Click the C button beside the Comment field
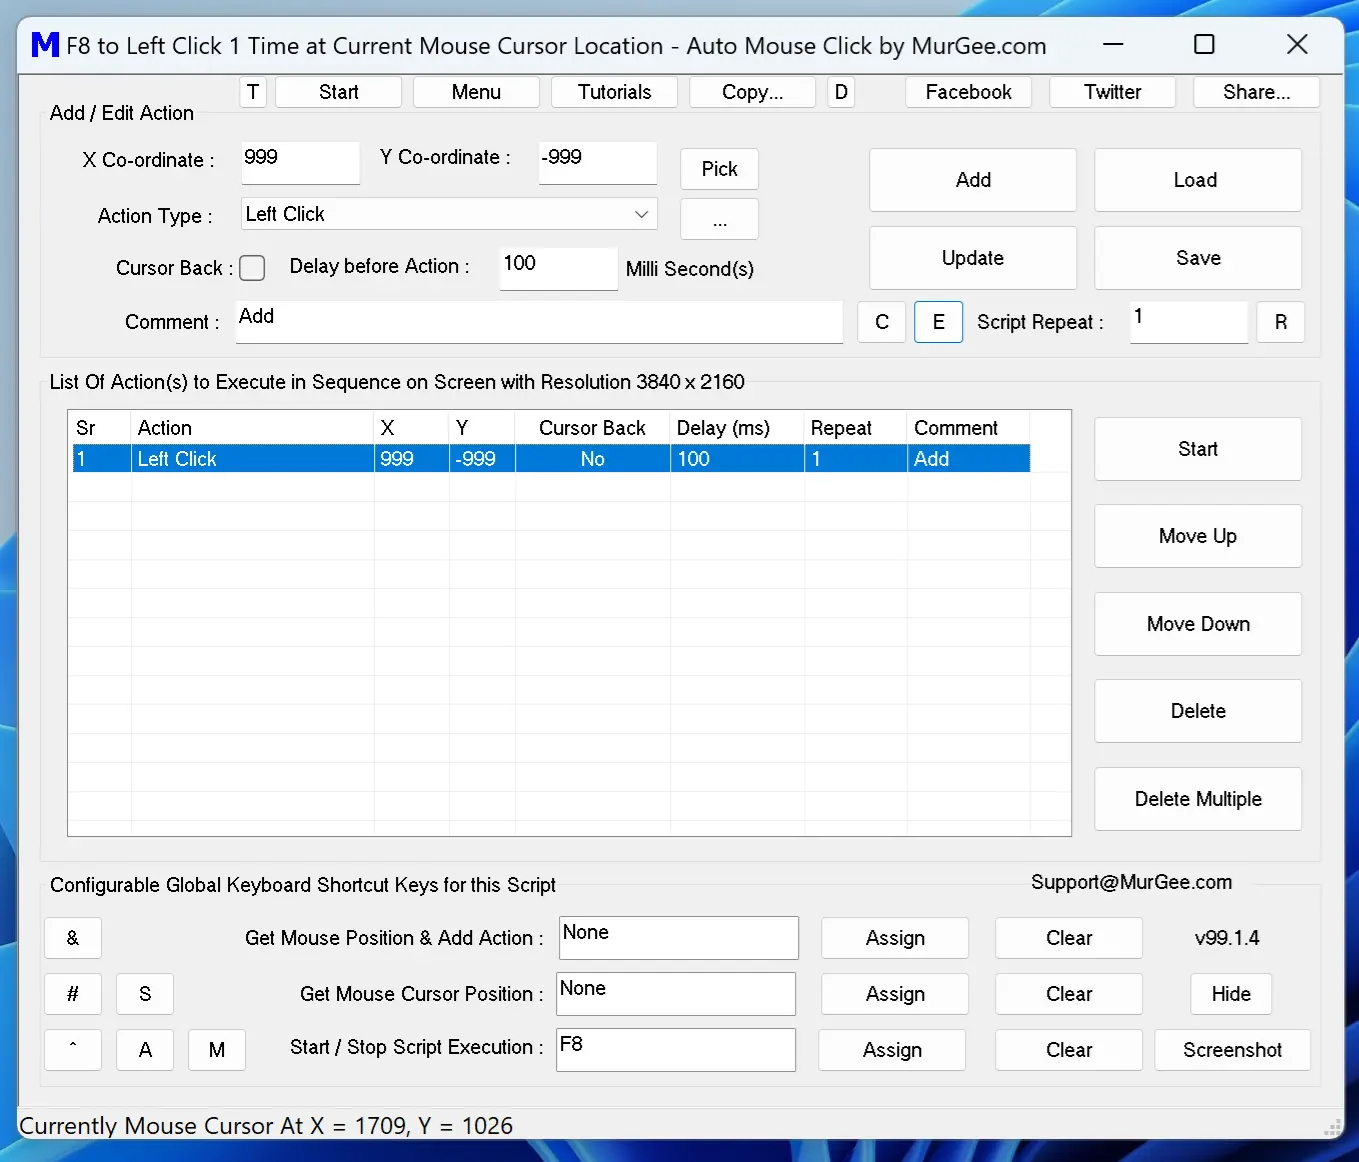This screenshot has width=1359, height=1162. click(x=881, y=322)
